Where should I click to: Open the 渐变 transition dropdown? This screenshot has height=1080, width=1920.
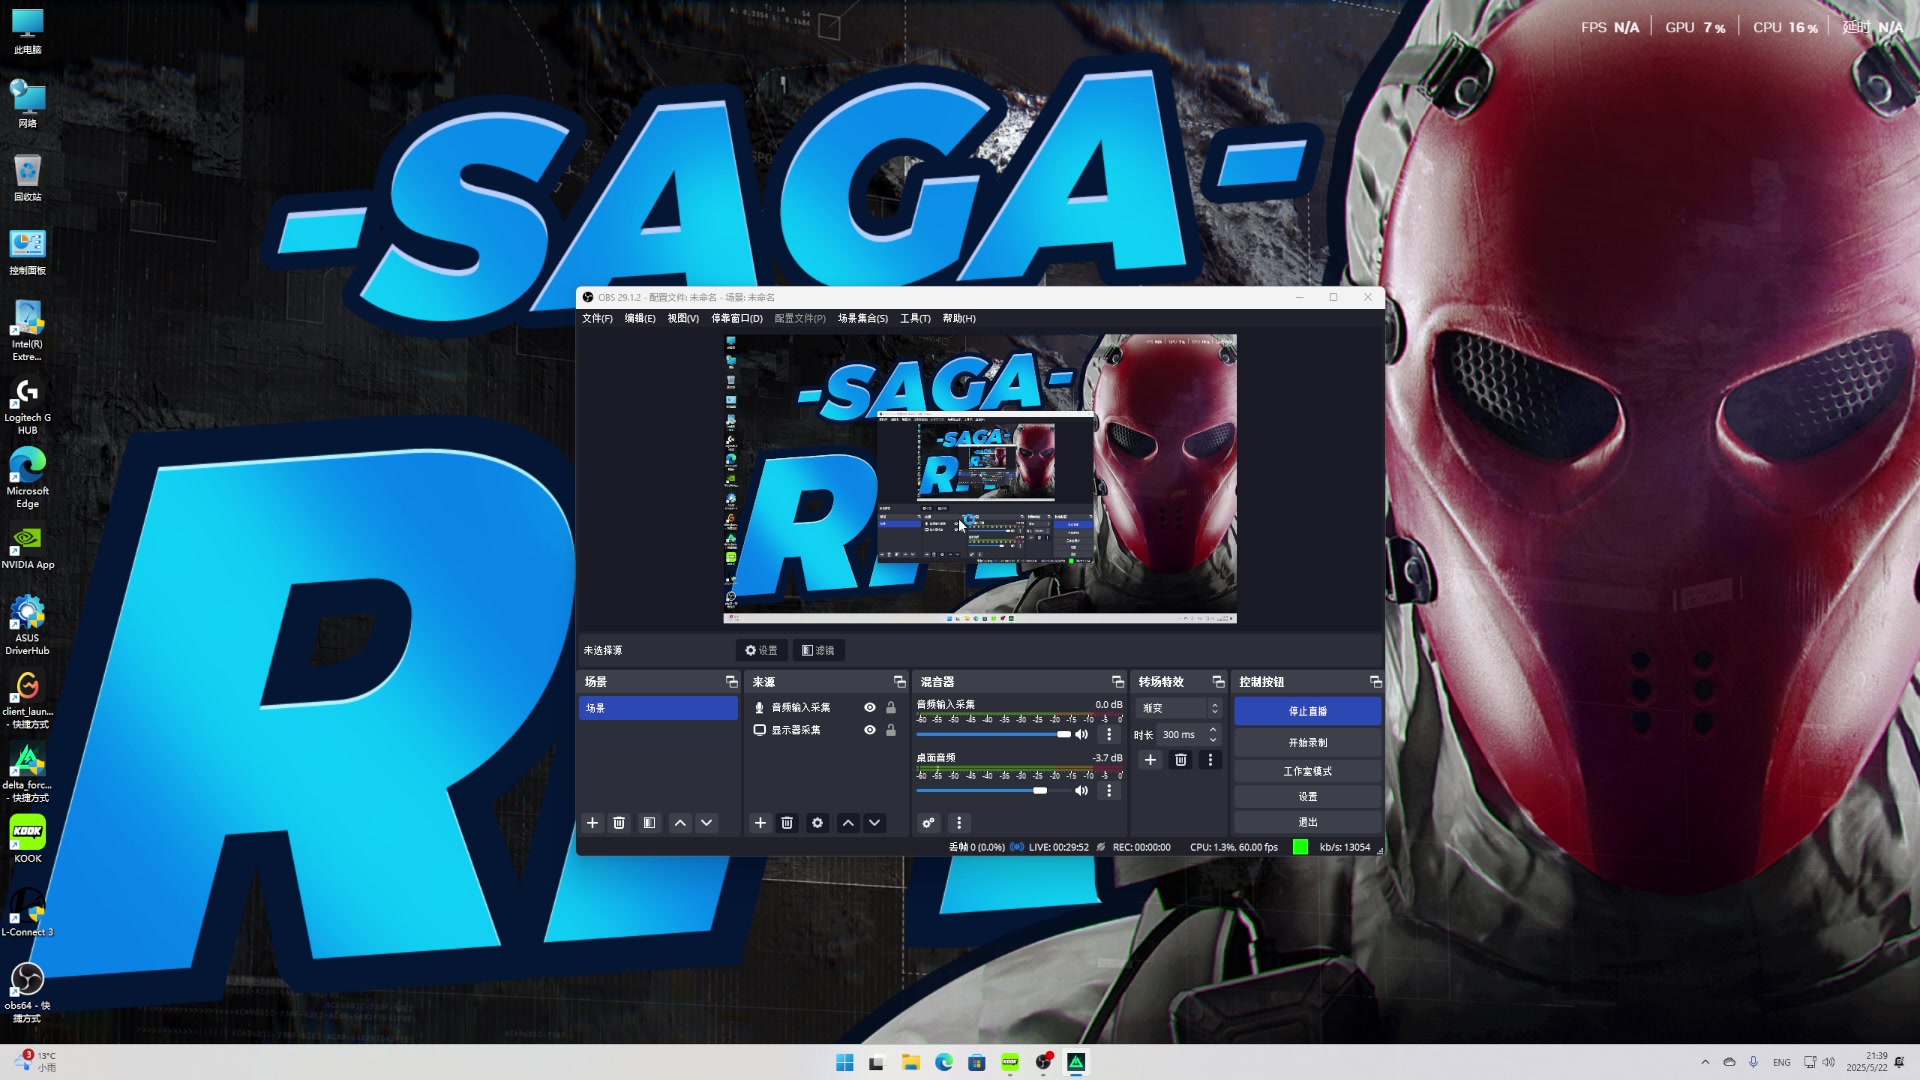1179,708
